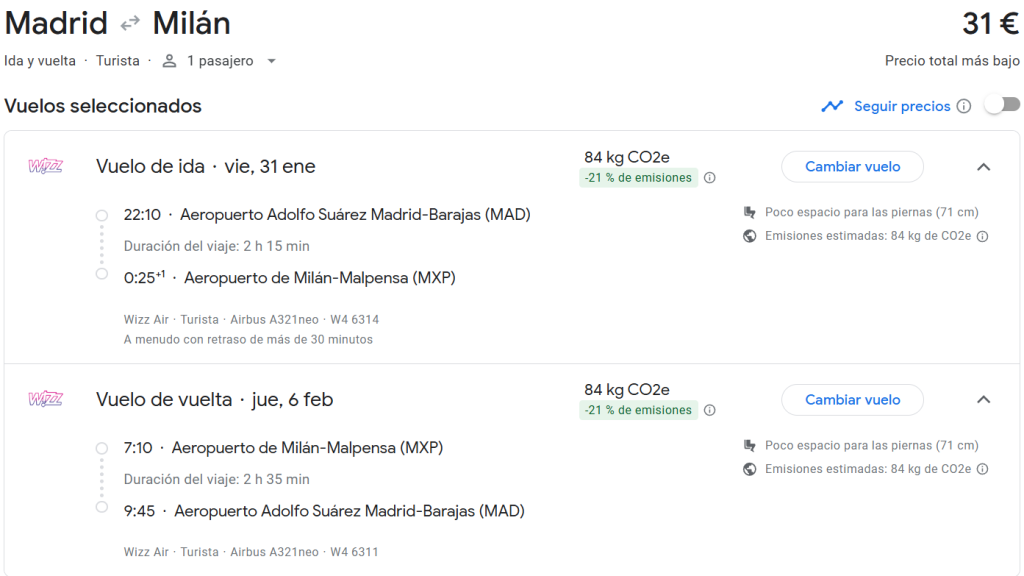Open the Turista cabin class selector
Viewport: 1024px width, 576px height.
click(x=117, y=60)
